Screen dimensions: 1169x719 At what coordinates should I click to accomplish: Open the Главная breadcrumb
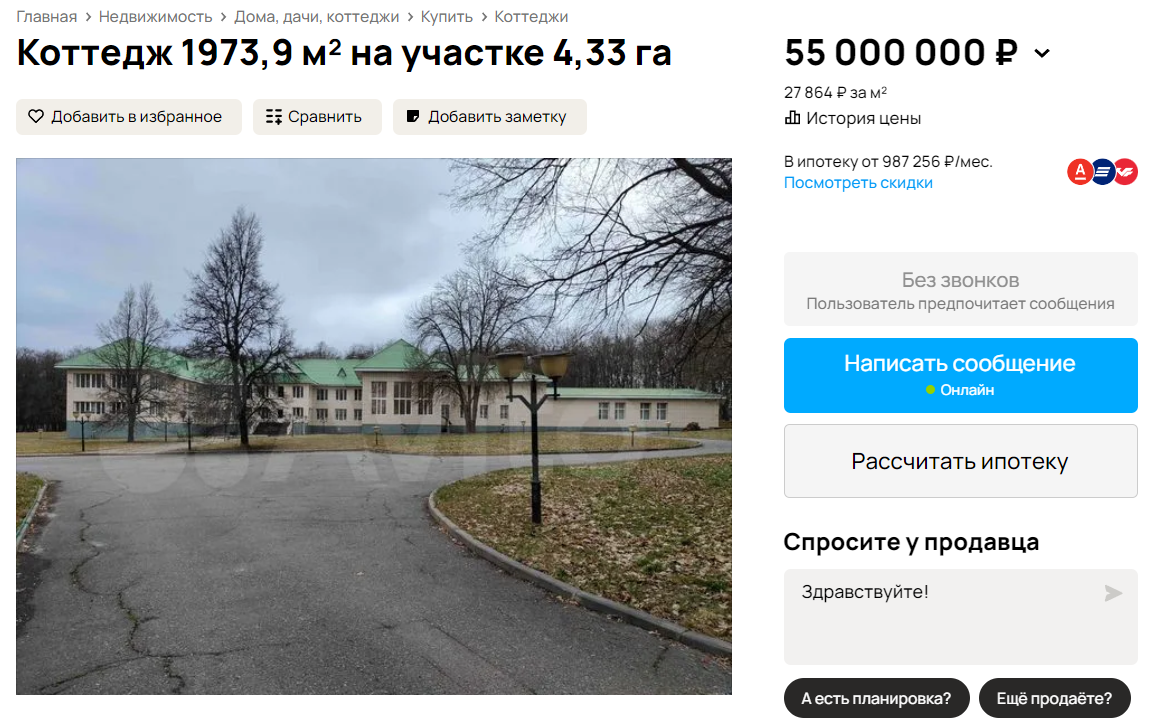coord(46,16)
